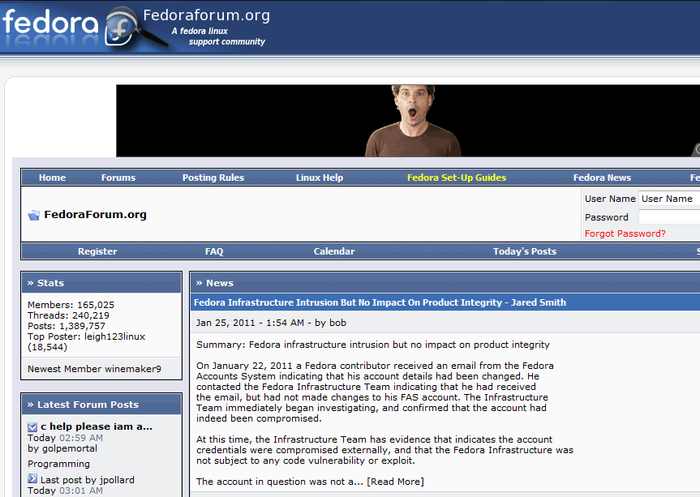Focus the Password input field
Screen dimensions: 700x497
(669, 217)
